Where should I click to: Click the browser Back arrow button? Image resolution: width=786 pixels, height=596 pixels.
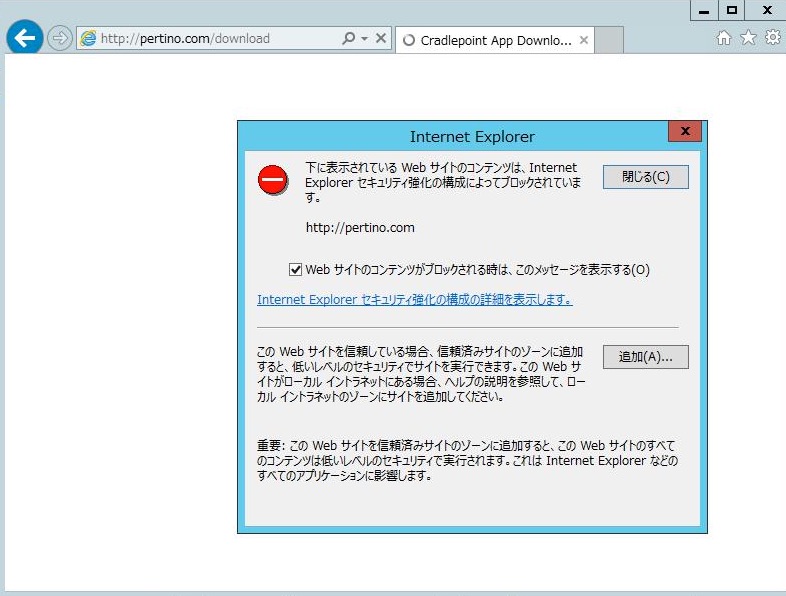tap(25, 38)
